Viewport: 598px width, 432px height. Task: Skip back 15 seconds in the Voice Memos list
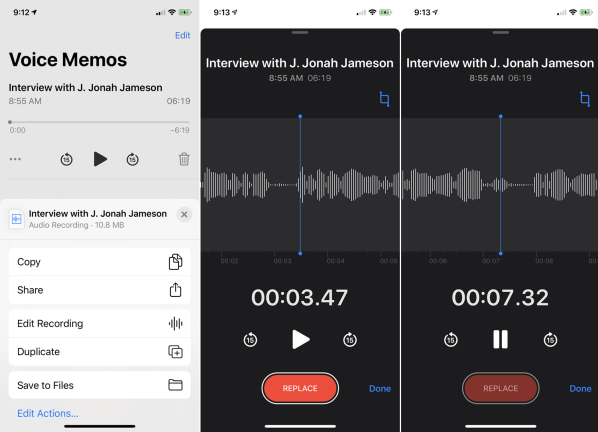66,159
